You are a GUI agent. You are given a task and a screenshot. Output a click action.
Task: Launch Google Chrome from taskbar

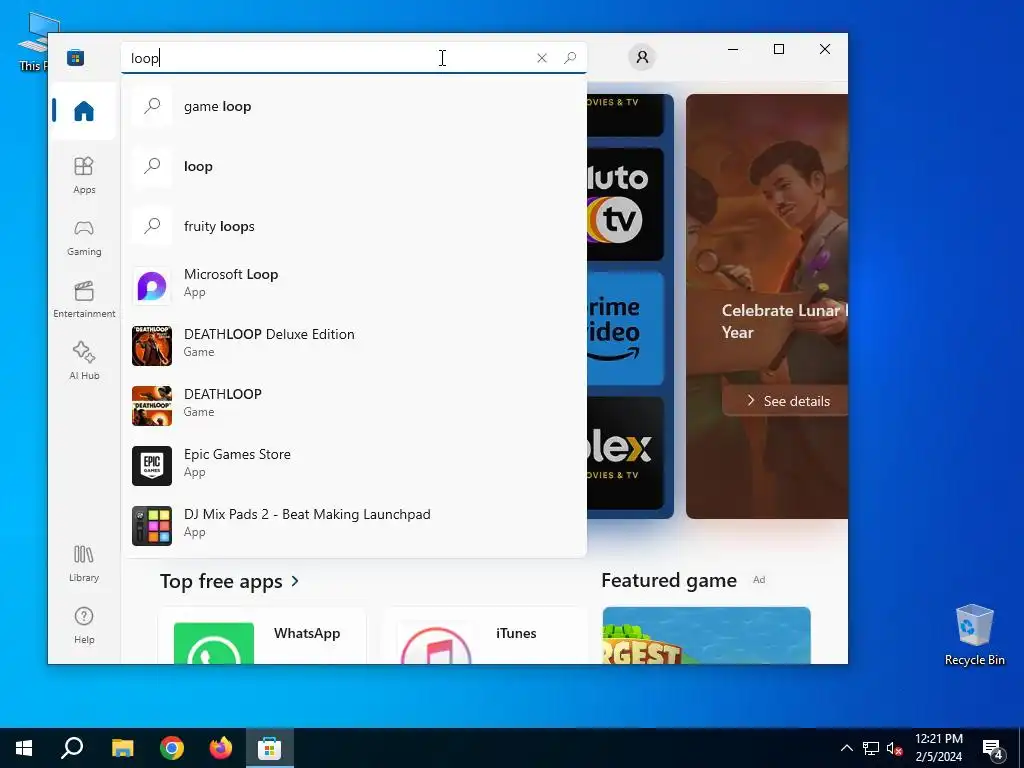(172, 748)
